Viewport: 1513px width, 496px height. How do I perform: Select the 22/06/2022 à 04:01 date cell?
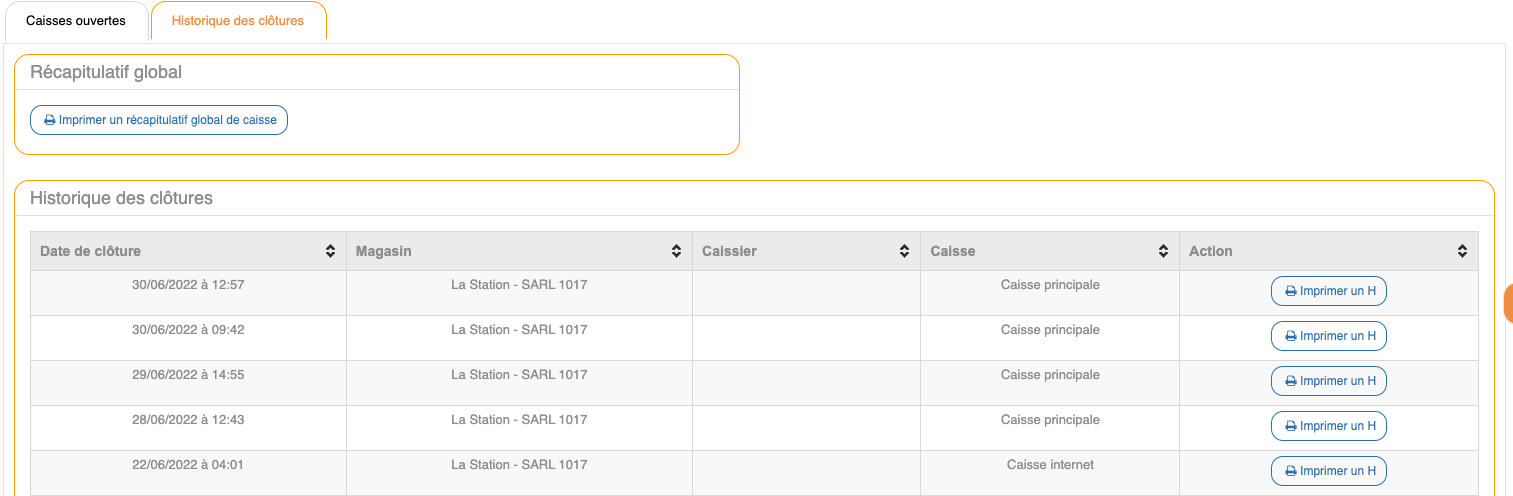point(188,465)
